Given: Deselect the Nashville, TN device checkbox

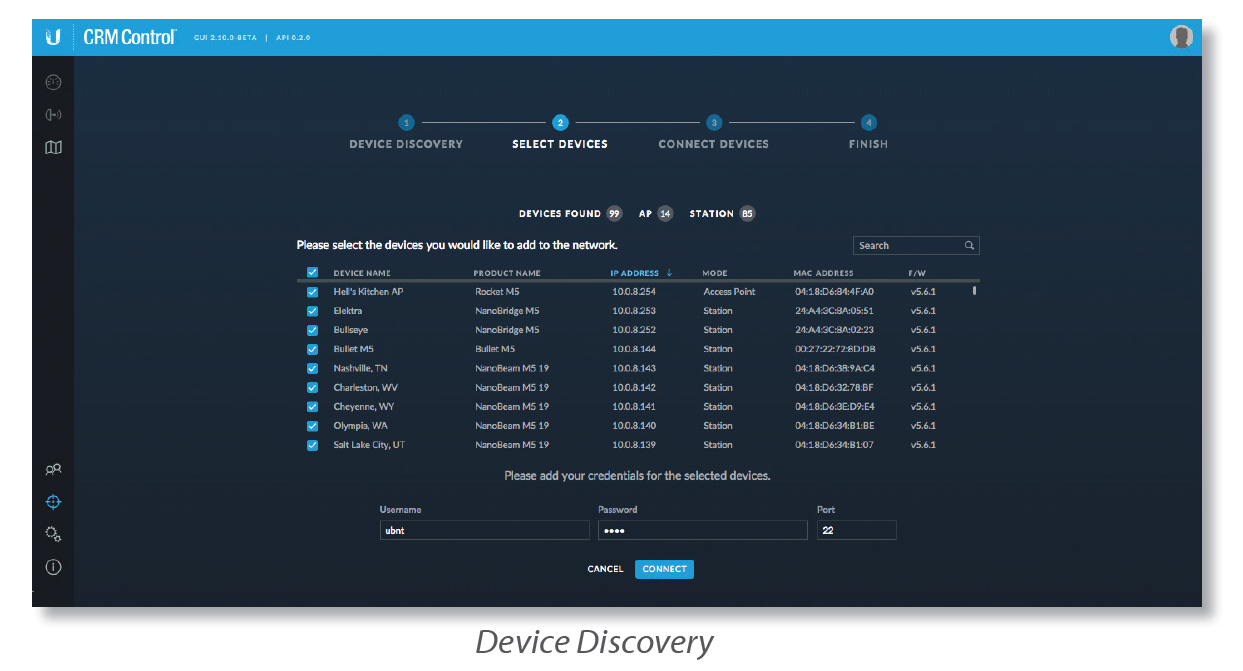Looking at the screenshot, I should [x=312, y=369].
